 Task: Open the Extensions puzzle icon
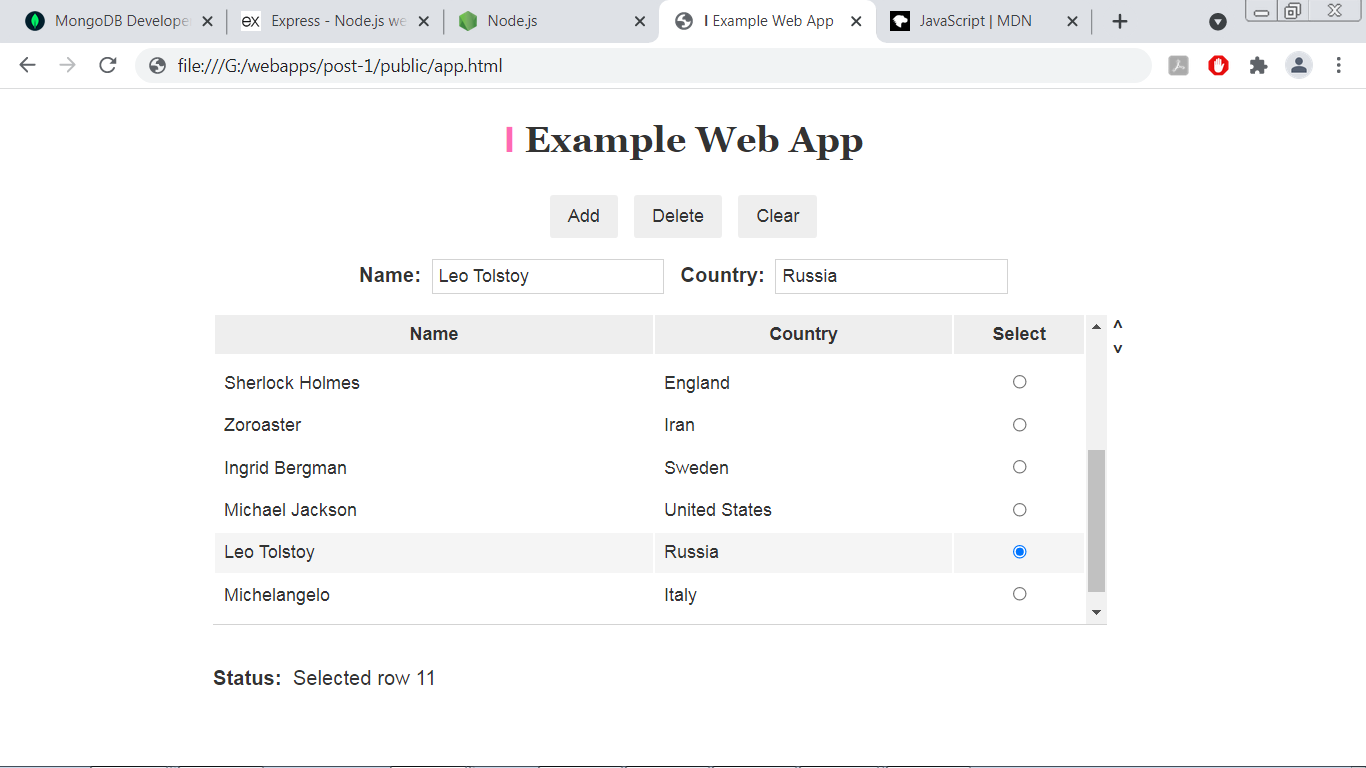(1258, 66)
